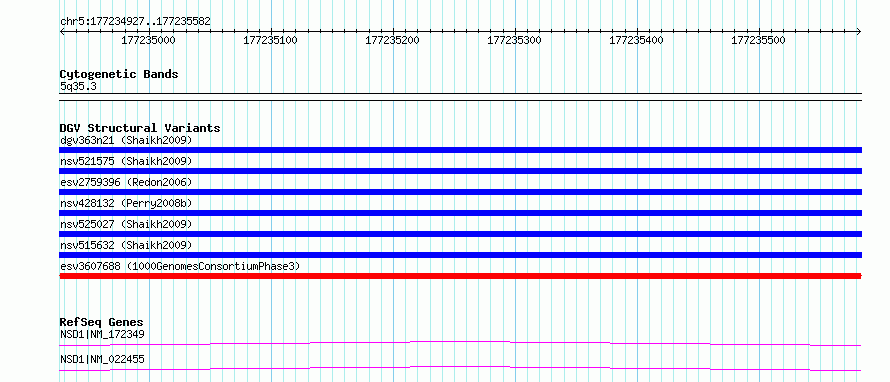Image resolution: width=890 pixels, height=382 pixels.
Task: Click the NSD1|NM_172349 gene label
Action: (x=102, y=334)
